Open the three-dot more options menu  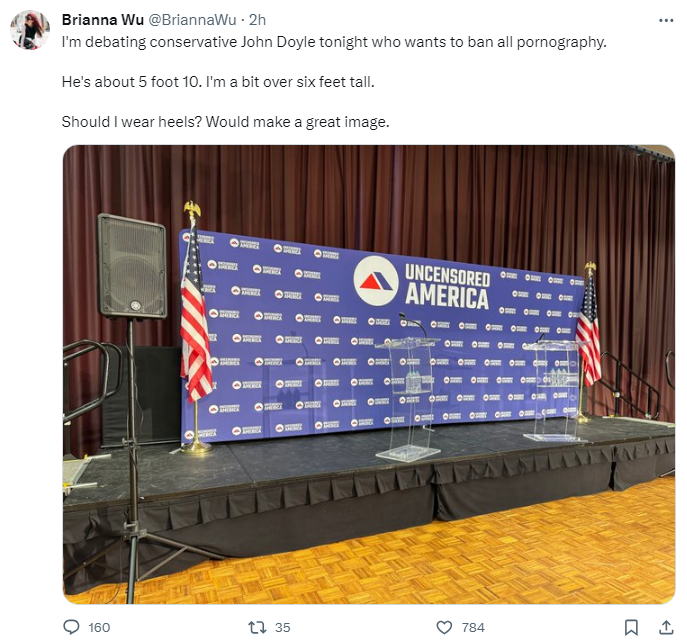click(x=666, y=20)
